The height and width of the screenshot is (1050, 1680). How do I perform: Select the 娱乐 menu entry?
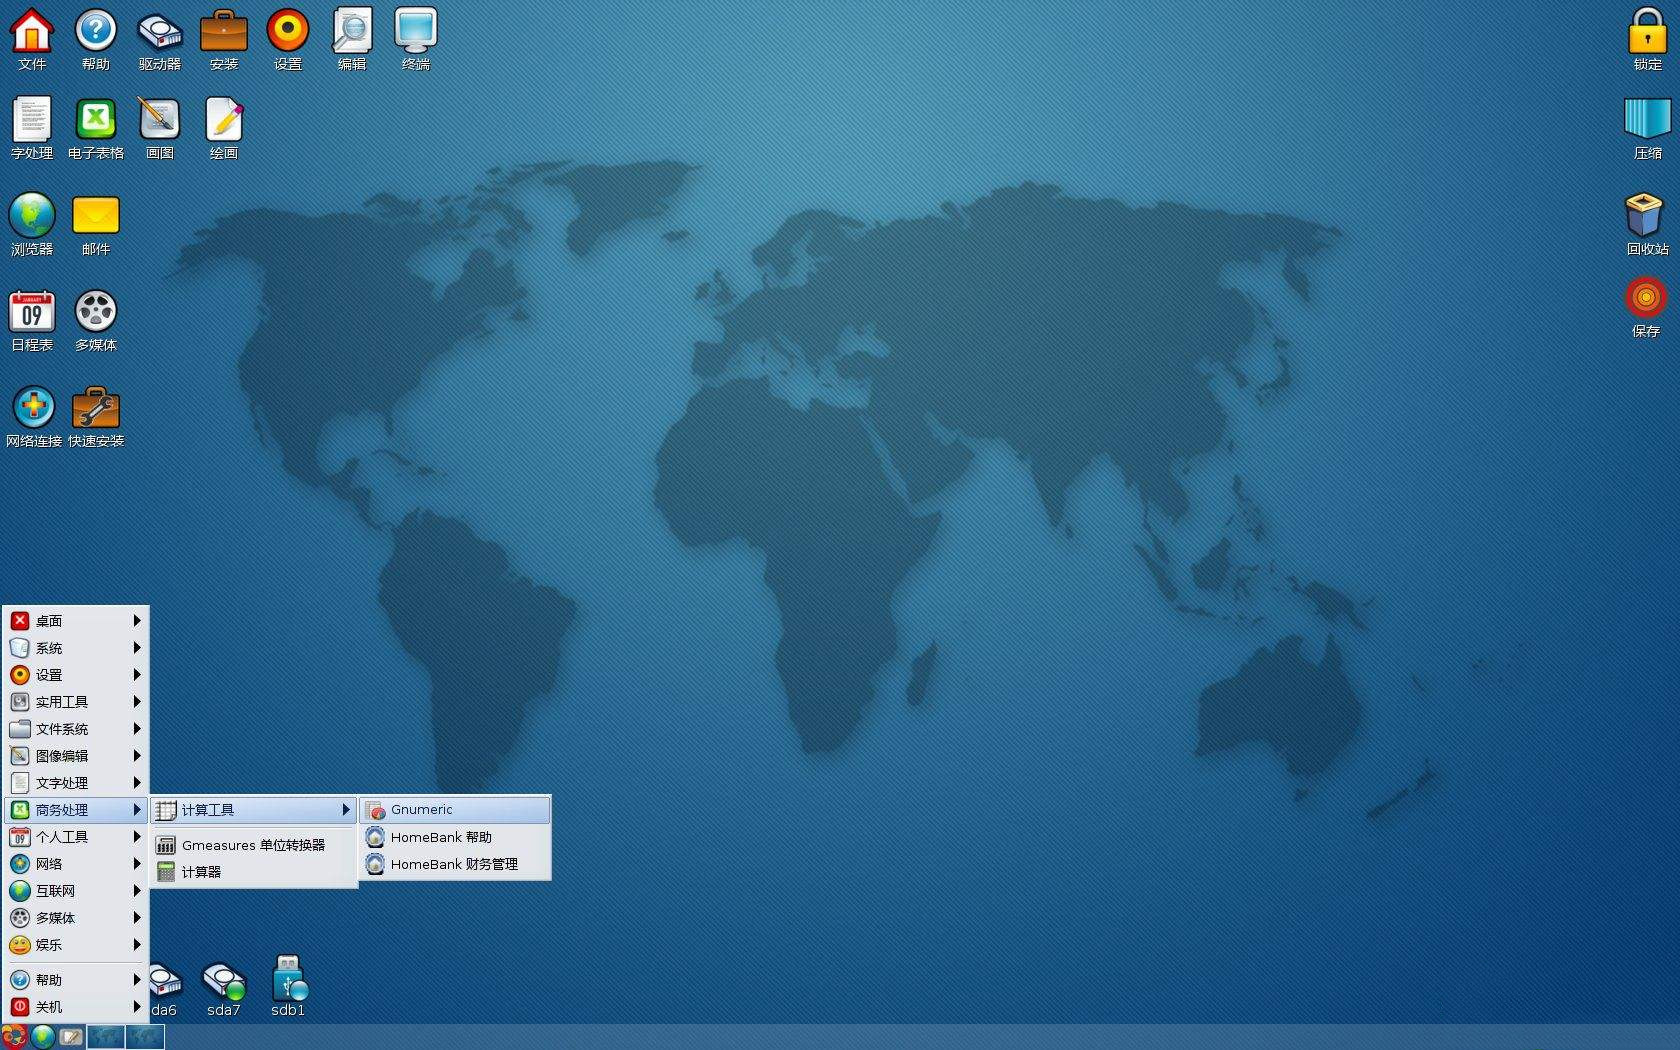click(x=76, y=945)
